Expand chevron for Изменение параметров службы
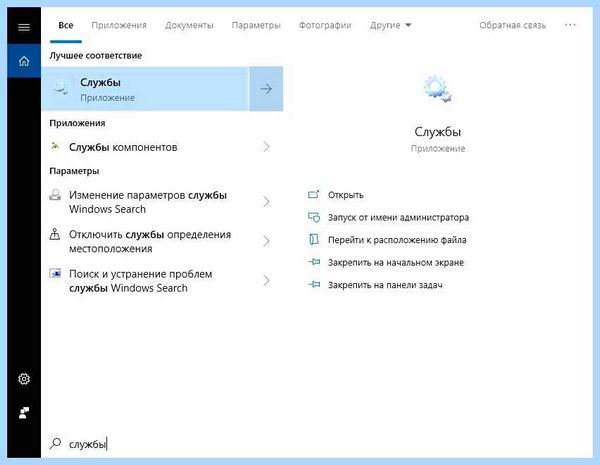The height and width of the screenshot is (465, 600). (266, 202)
